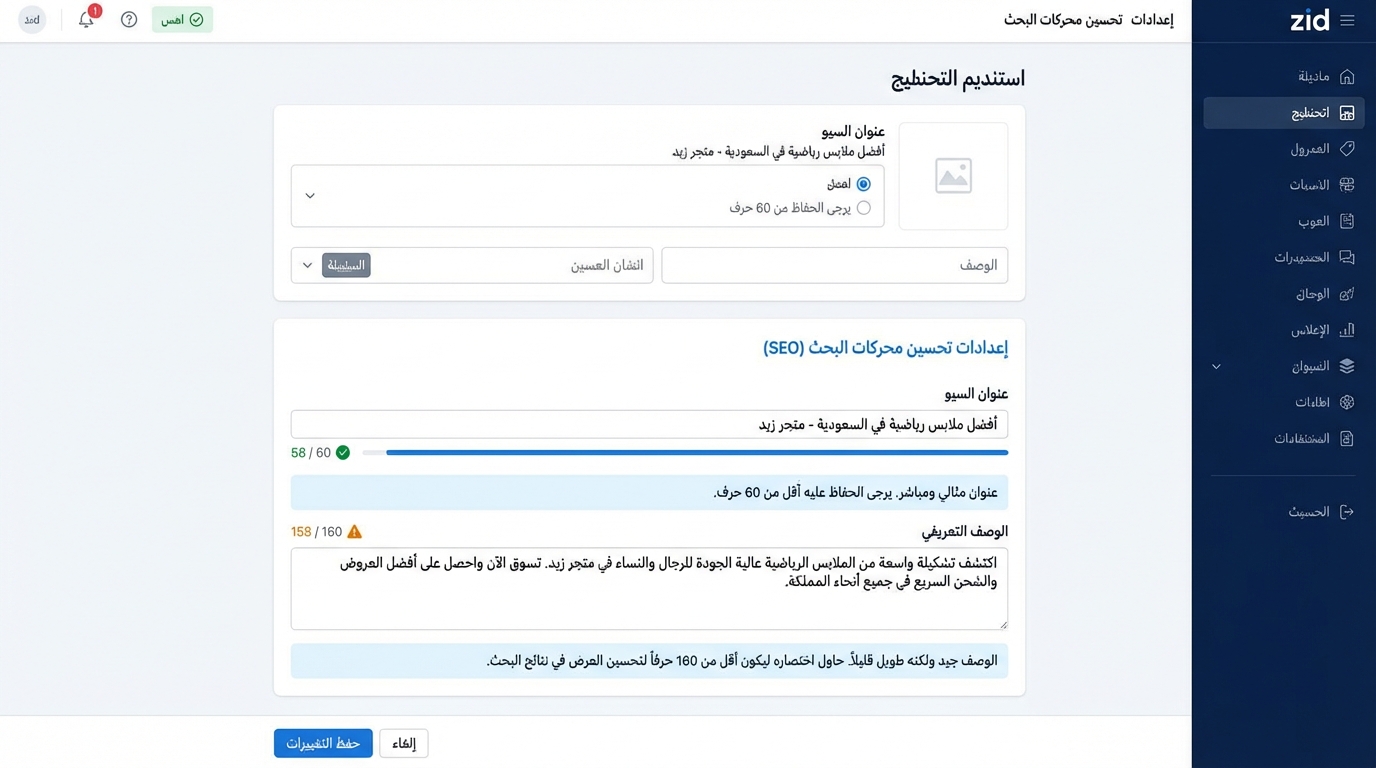This screenshot has width=1376, height=768.
Task: Open the keywords field dropdown chevron
Action: pyautogui.click(x=307, y=265)
